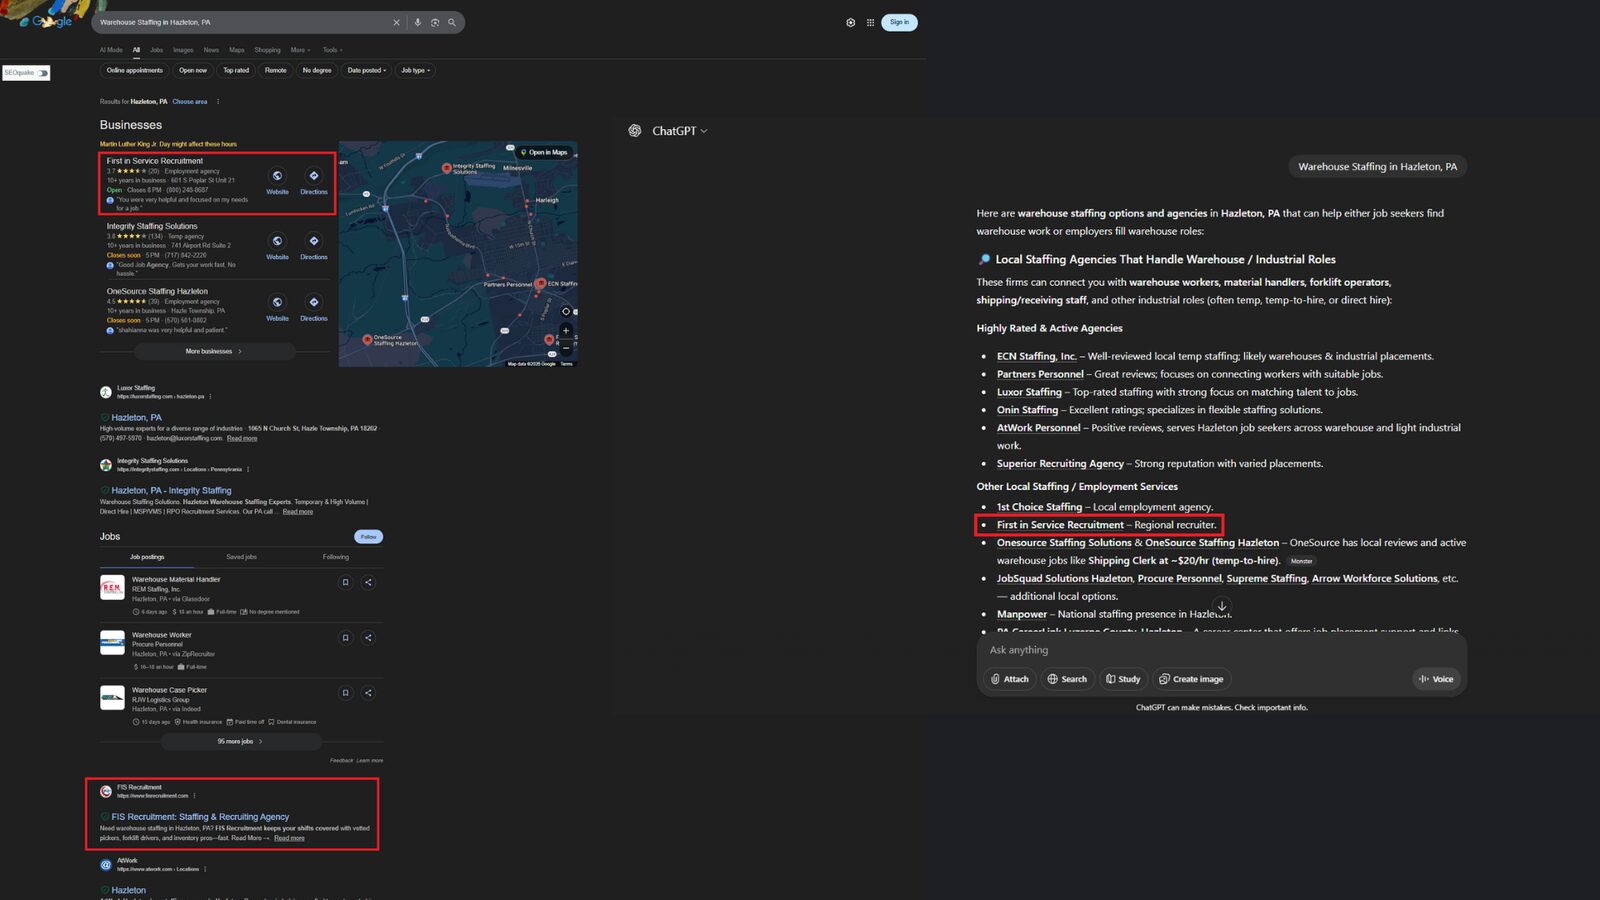Click the Choose area link
Viewport: 1600px width, 900px height.
(190, 101)
